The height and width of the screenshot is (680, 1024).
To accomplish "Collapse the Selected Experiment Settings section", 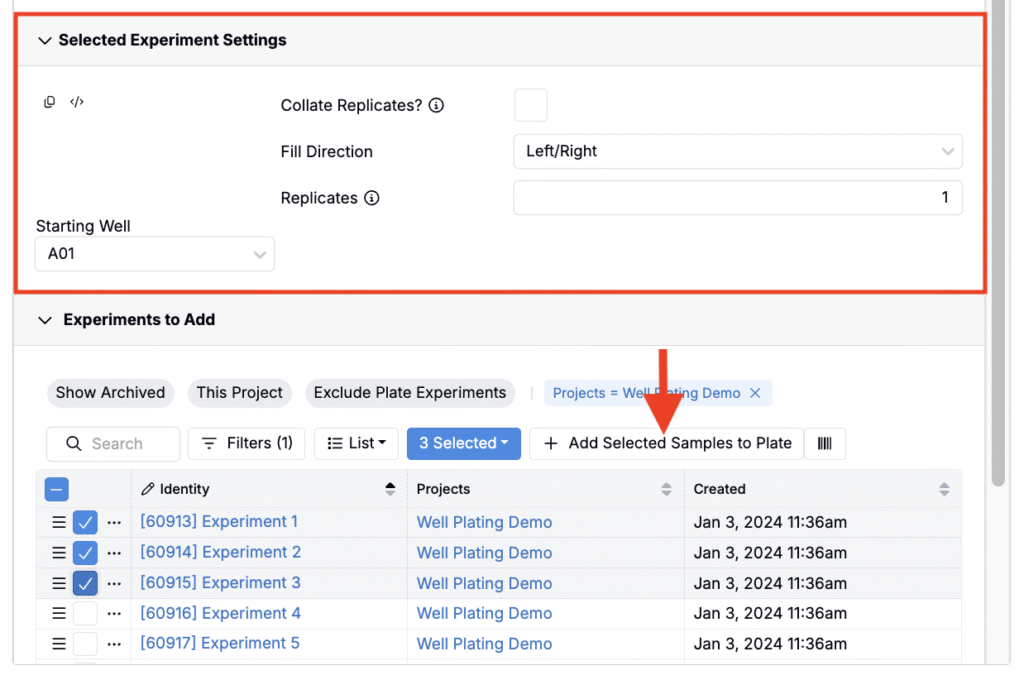I will [44, 40].
